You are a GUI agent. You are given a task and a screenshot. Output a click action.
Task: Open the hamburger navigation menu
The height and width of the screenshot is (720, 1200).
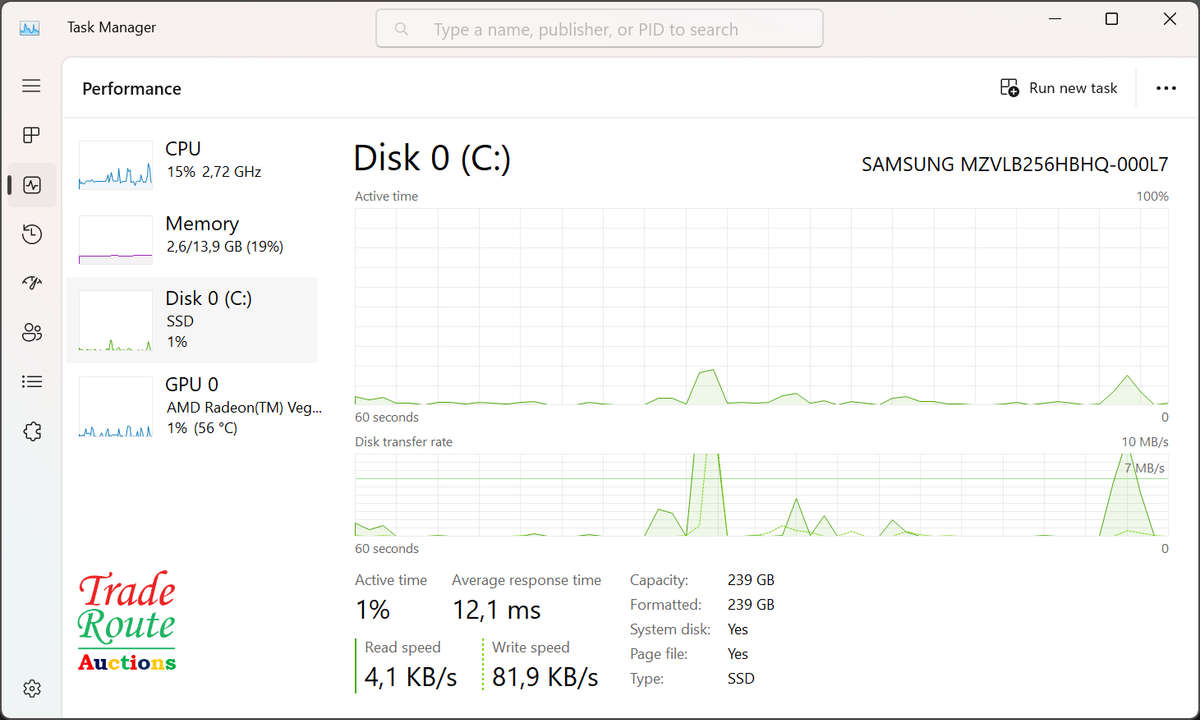click(31, 86)
